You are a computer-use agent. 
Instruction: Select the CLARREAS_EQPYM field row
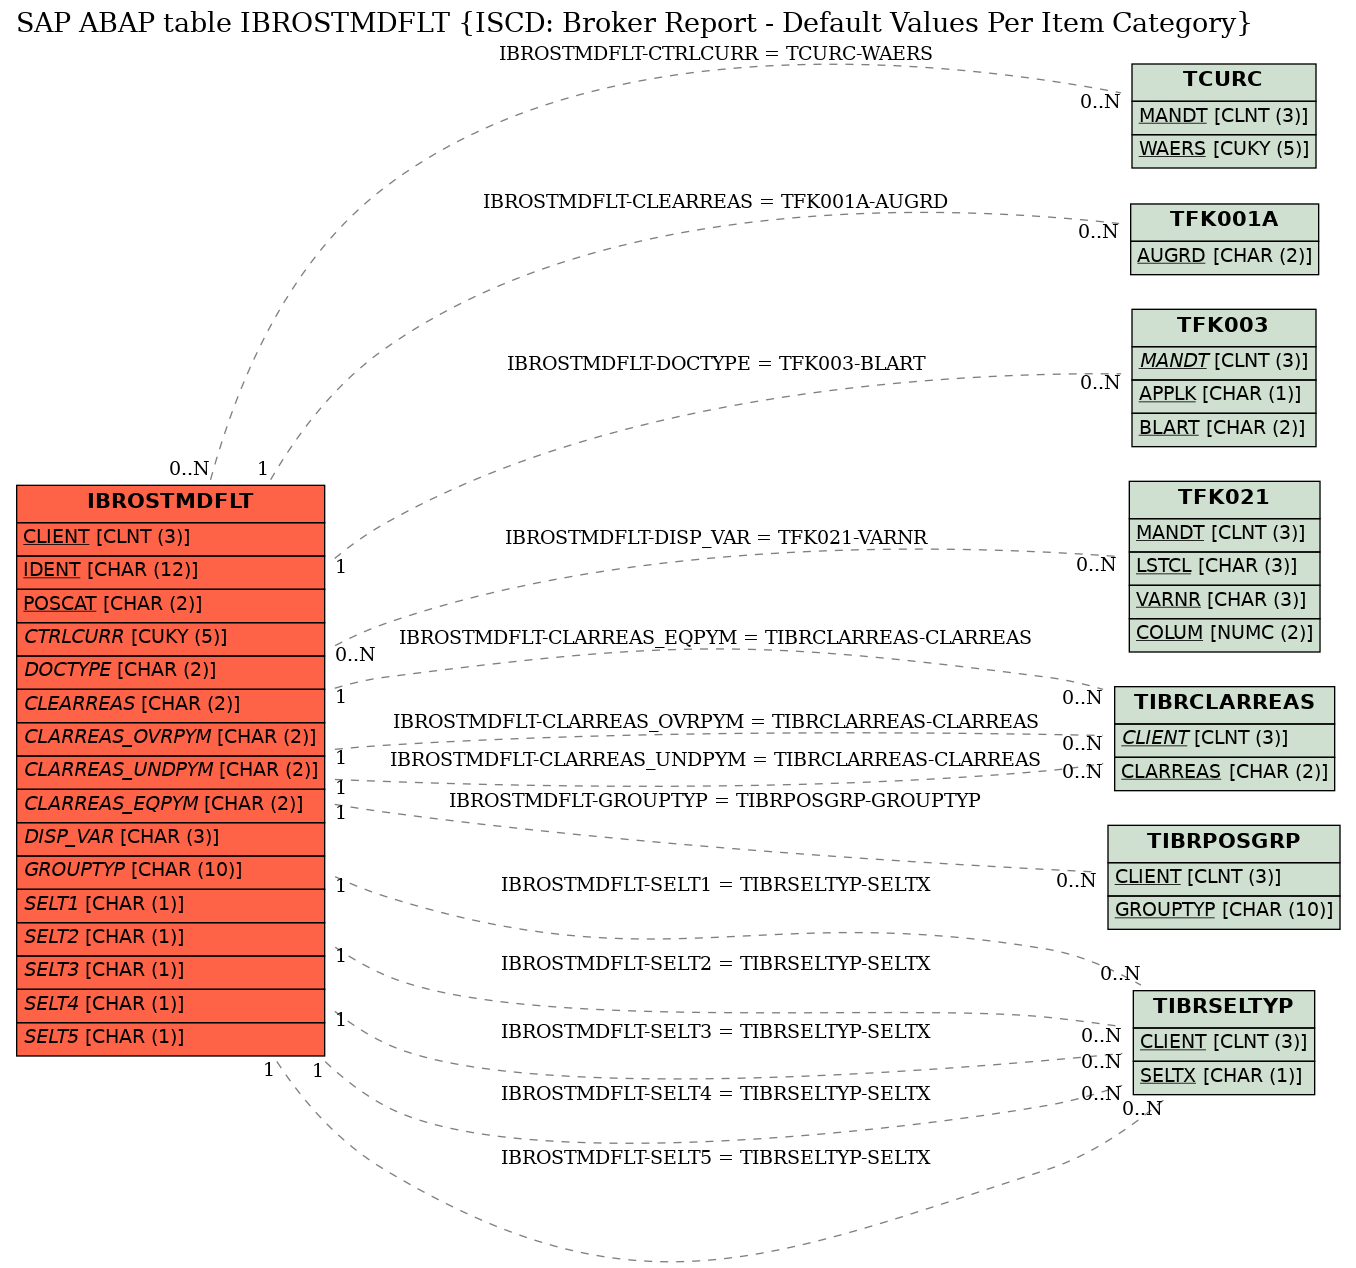[171, 805]
